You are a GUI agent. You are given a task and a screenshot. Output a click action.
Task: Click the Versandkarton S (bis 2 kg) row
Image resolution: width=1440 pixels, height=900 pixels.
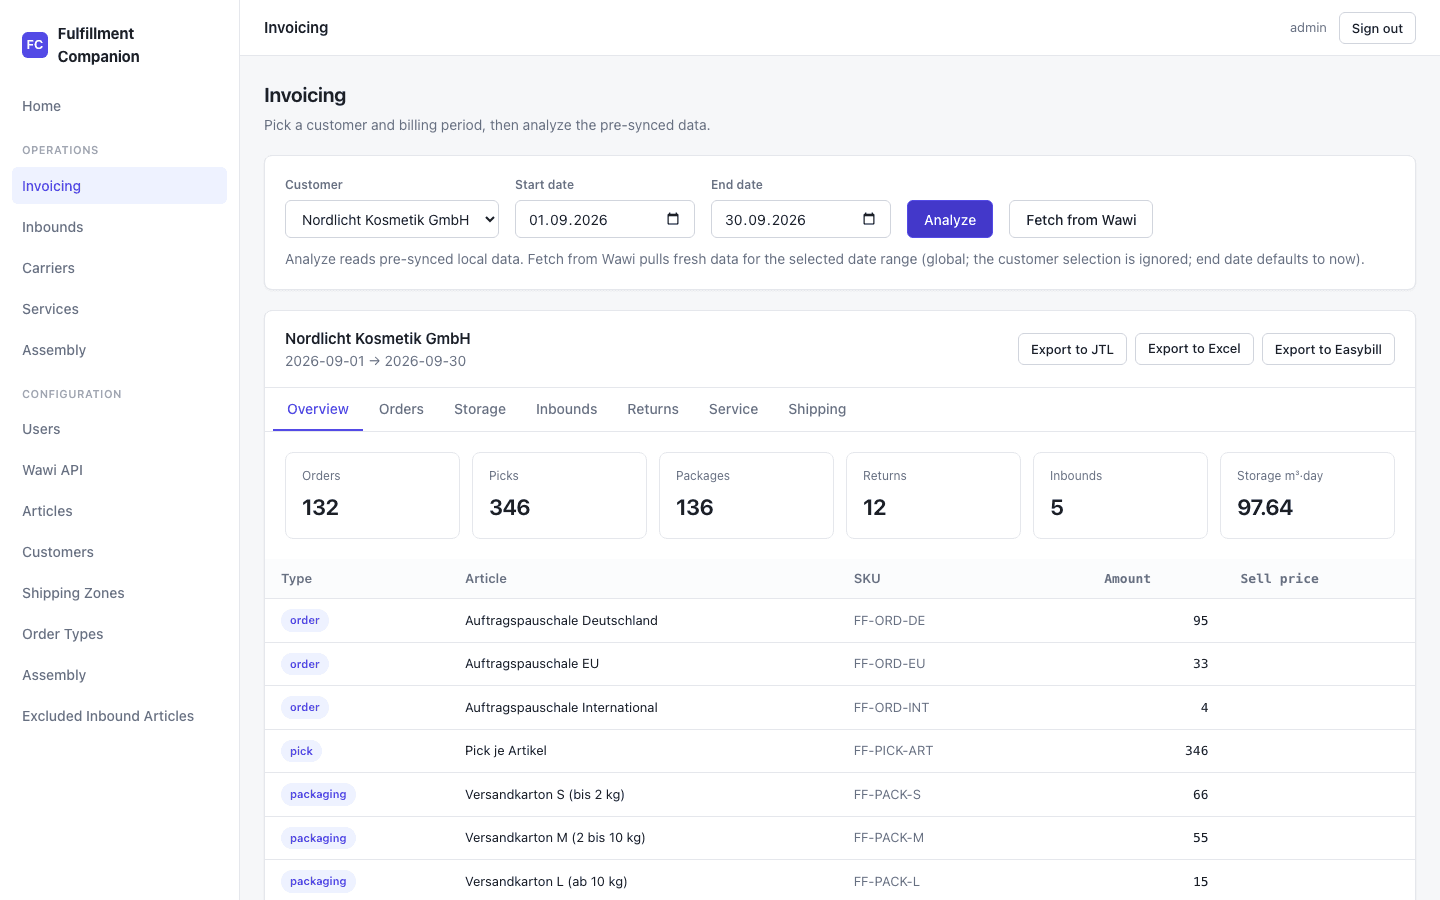[840, 795]
